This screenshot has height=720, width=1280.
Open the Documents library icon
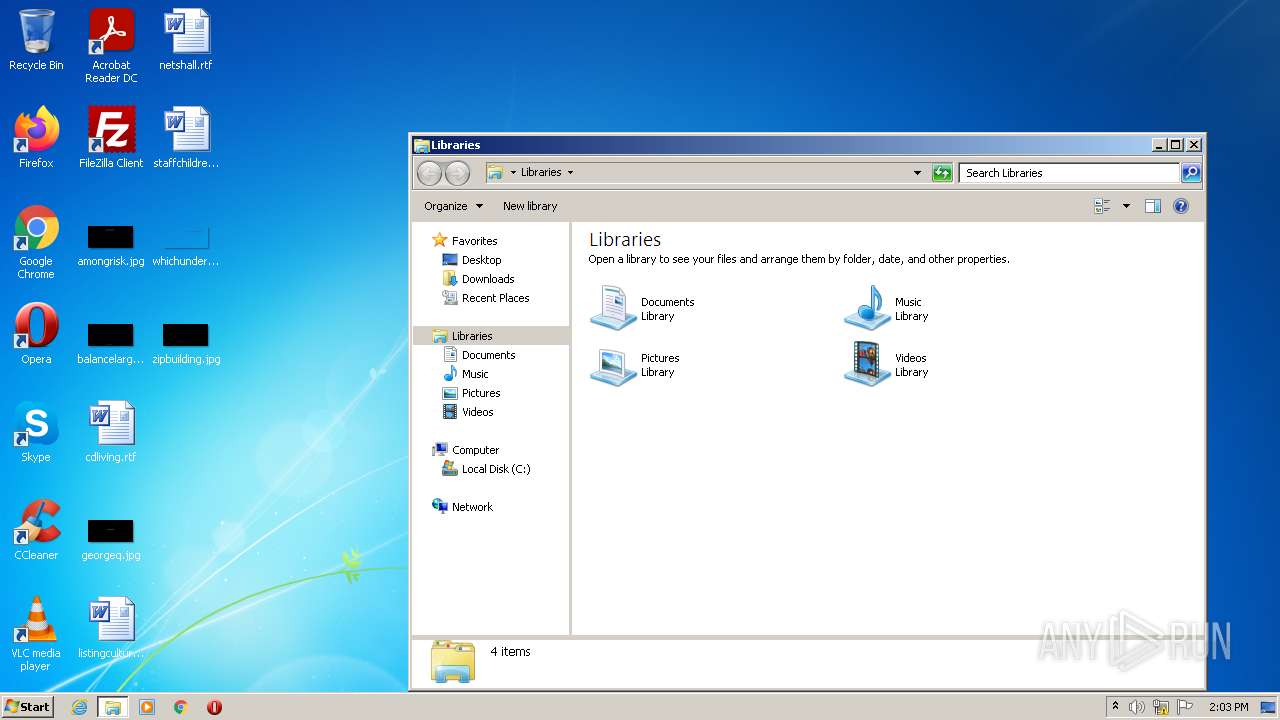(x=613, y=308)
